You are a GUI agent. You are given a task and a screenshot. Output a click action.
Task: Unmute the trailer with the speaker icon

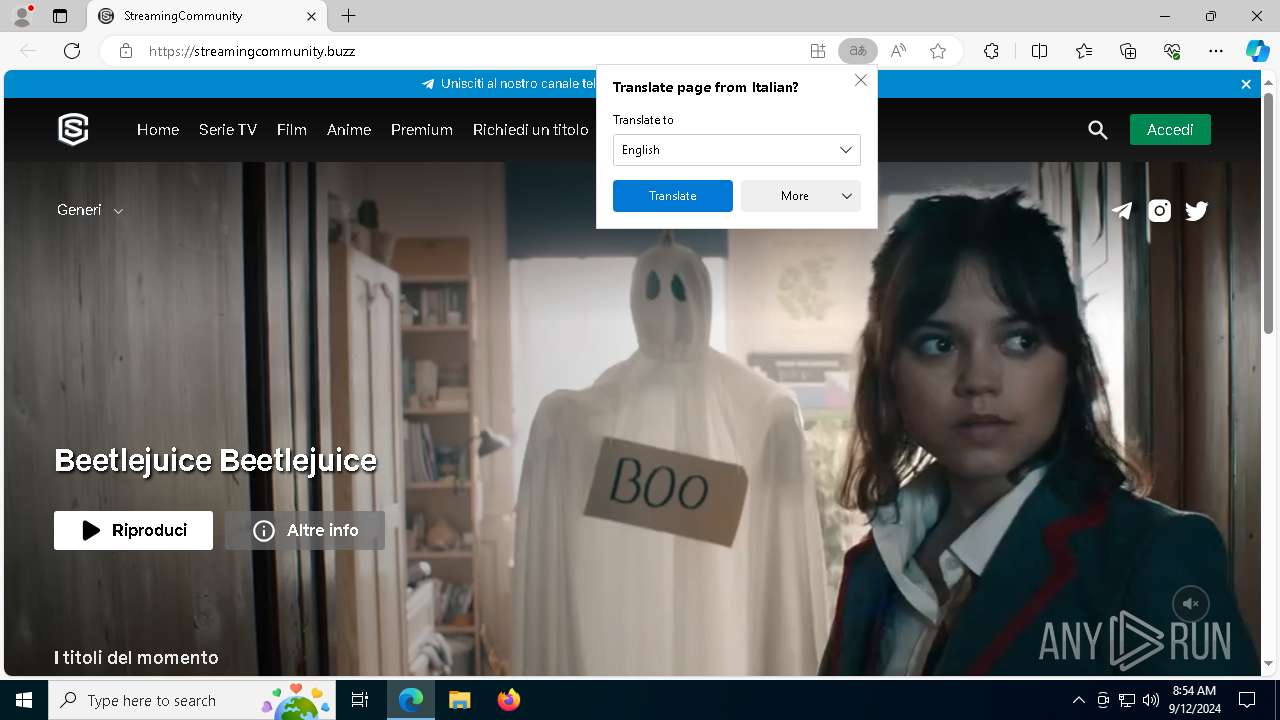[1191, 604]
